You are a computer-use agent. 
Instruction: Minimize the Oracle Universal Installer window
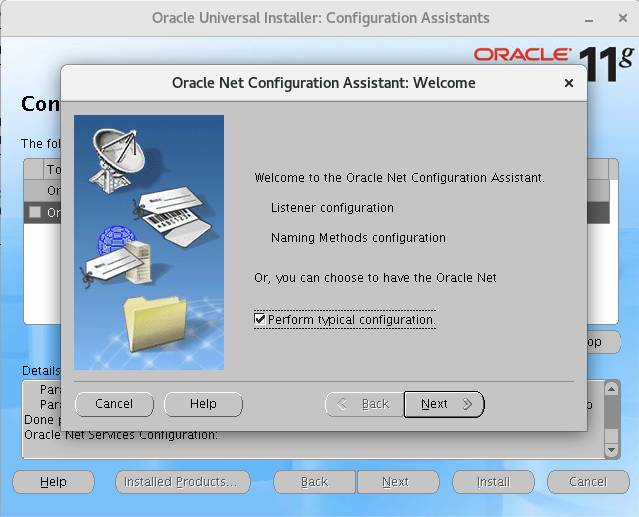tap(589, 19)
